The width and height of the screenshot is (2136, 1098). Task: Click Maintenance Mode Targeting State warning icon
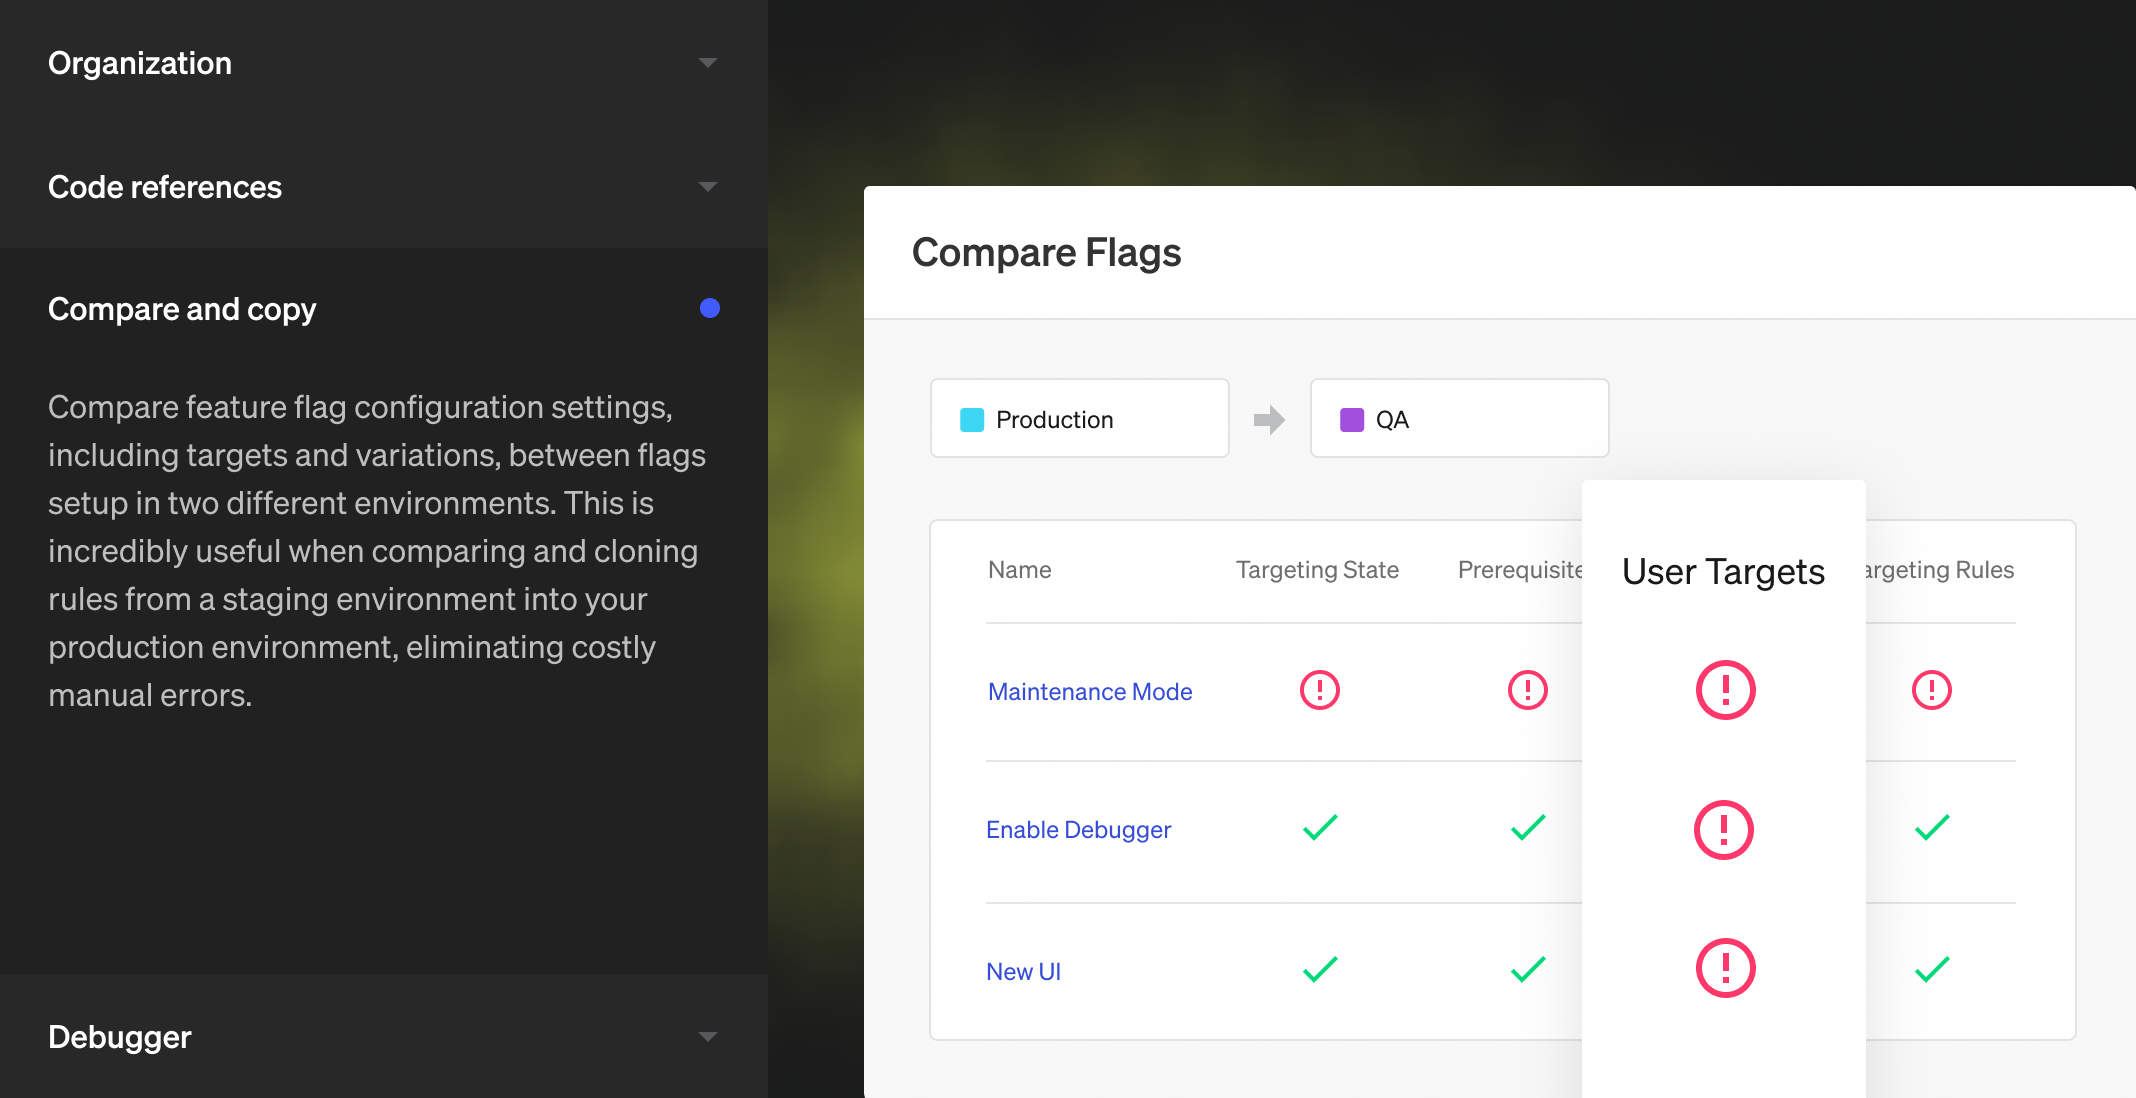point(1319,690)
